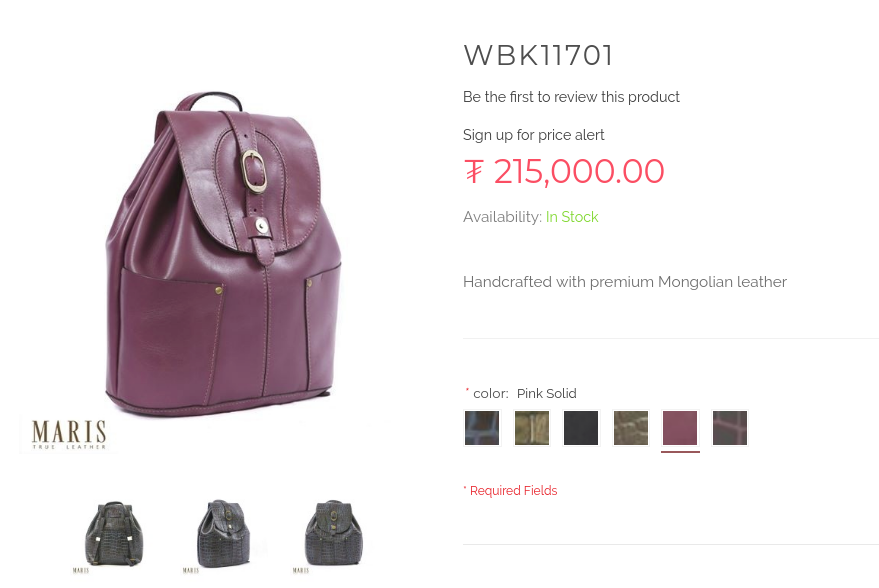The width and height of the screenshot is (879, 588).
Task: Pick the solid black color swatch
Action: tap(581, 428)
